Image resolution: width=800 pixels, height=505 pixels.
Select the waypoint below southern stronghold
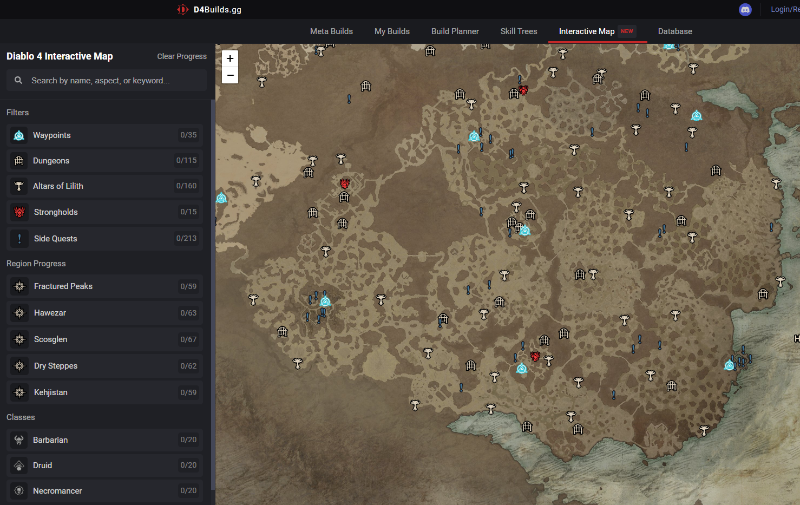[521, 368]
